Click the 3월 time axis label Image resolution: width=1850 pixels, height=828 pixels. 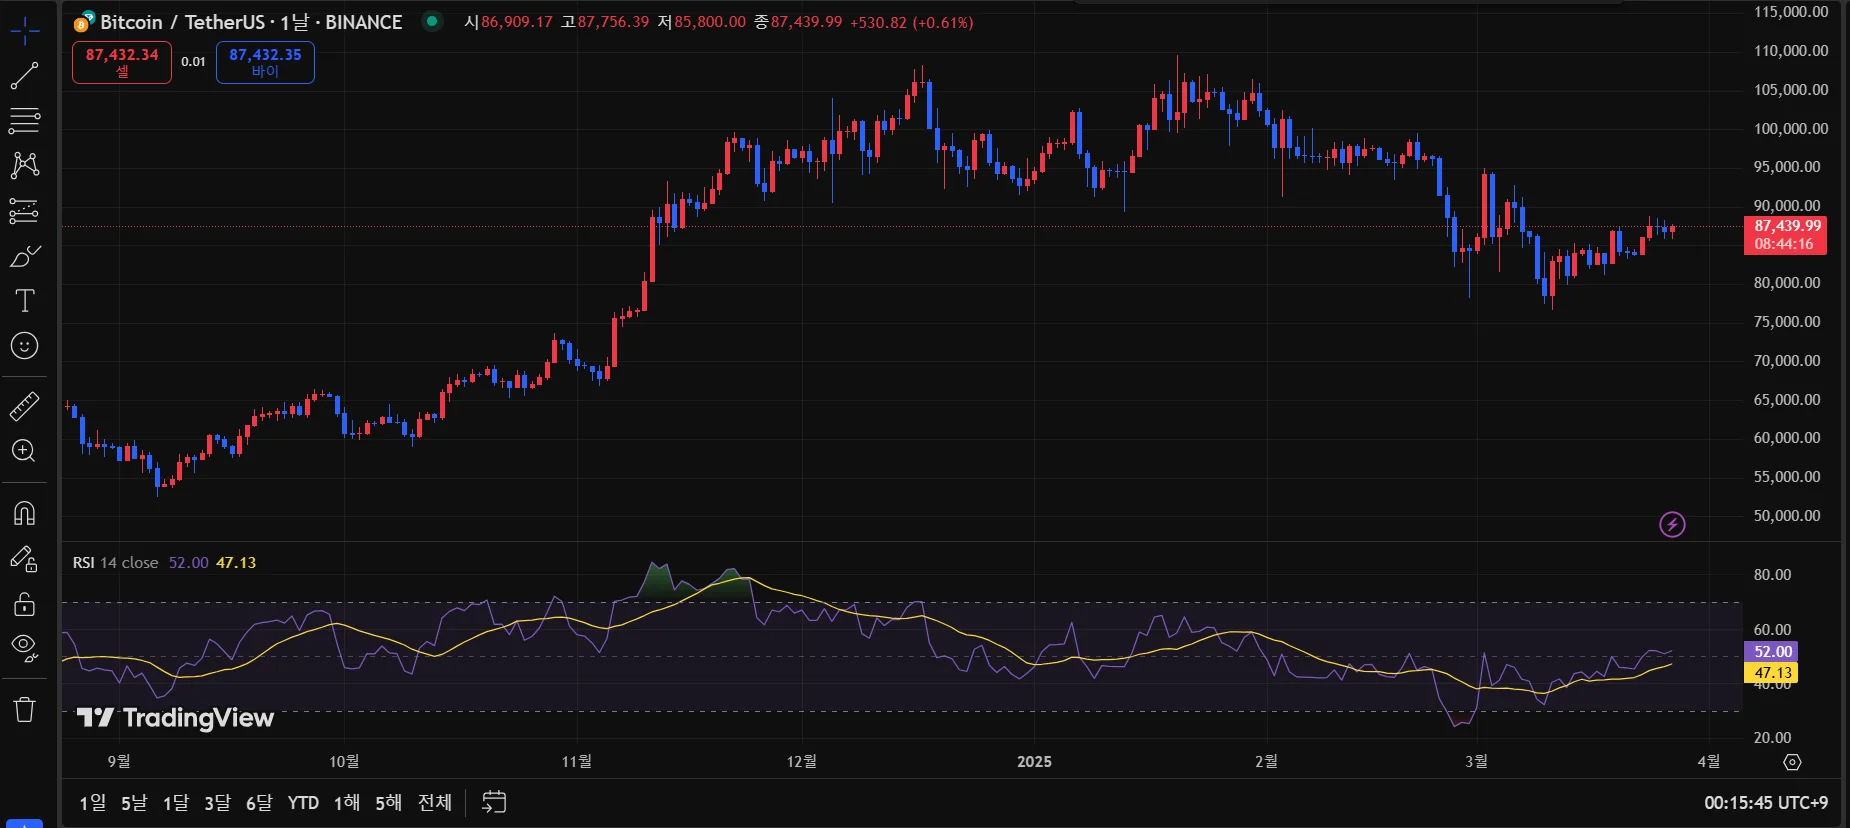click(1476, 762)
